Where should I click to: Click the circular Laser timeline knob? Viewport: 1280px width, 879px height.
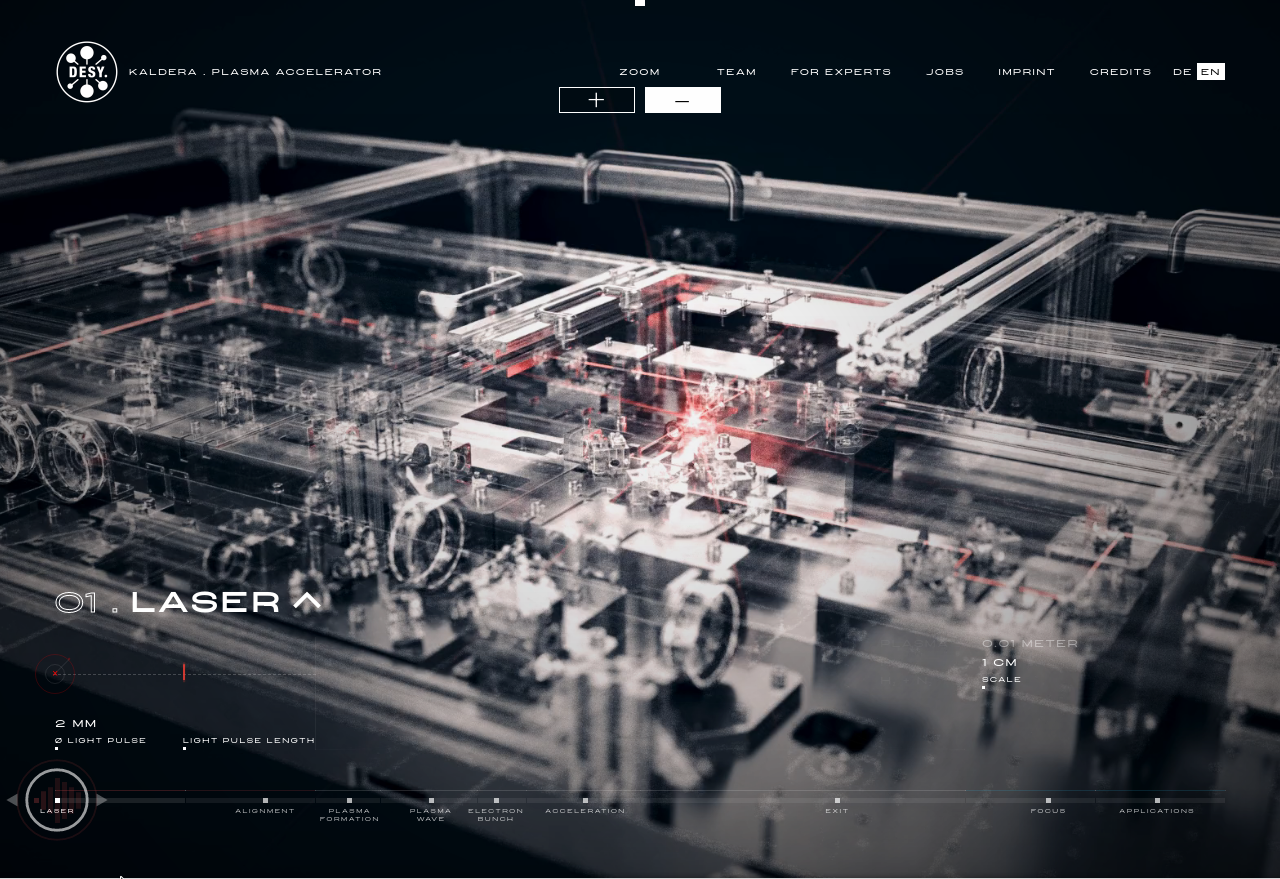tap(57, 800)
